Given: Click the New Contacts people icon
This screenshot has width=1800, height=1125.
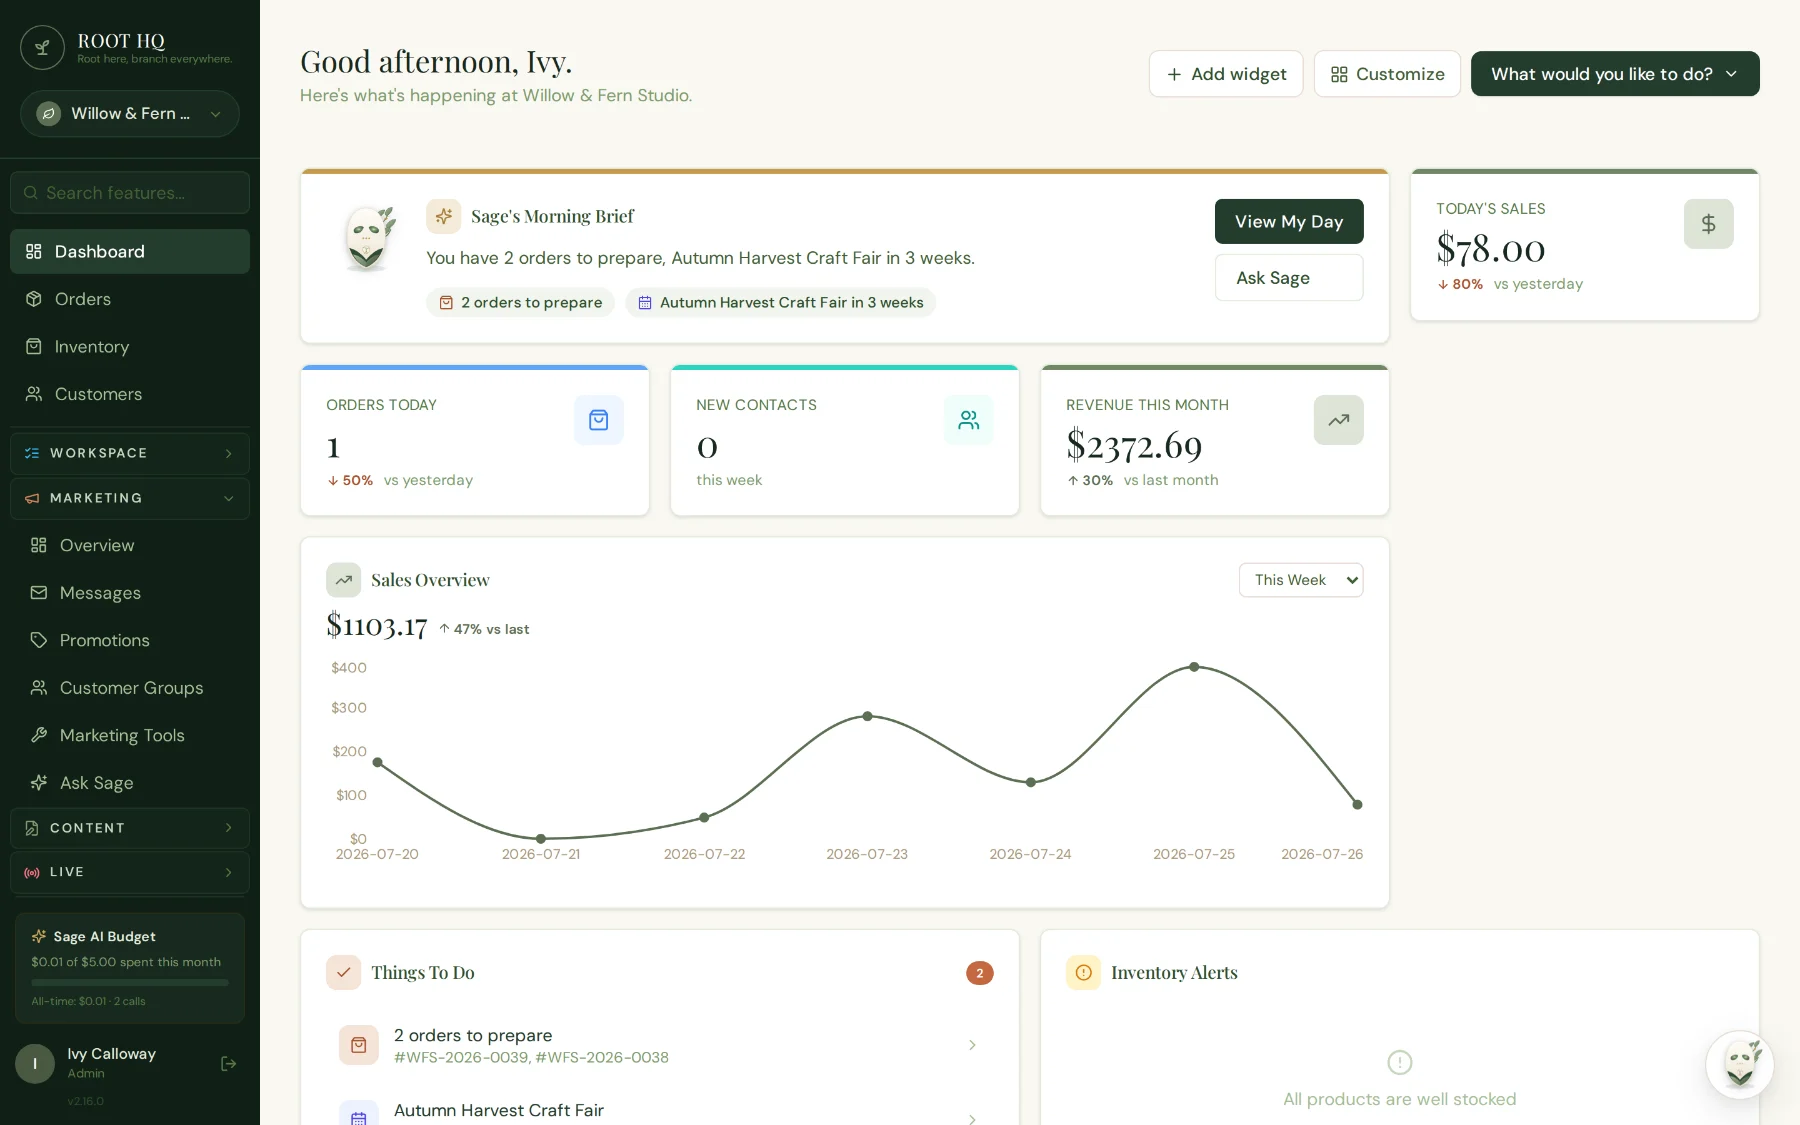Looking at the screenshot, I should 969,420.
